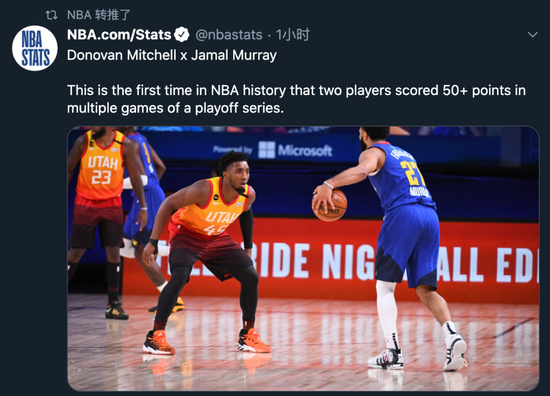
Task: Click the retweet icon above the tweet
Action: (x=51, y=15)
